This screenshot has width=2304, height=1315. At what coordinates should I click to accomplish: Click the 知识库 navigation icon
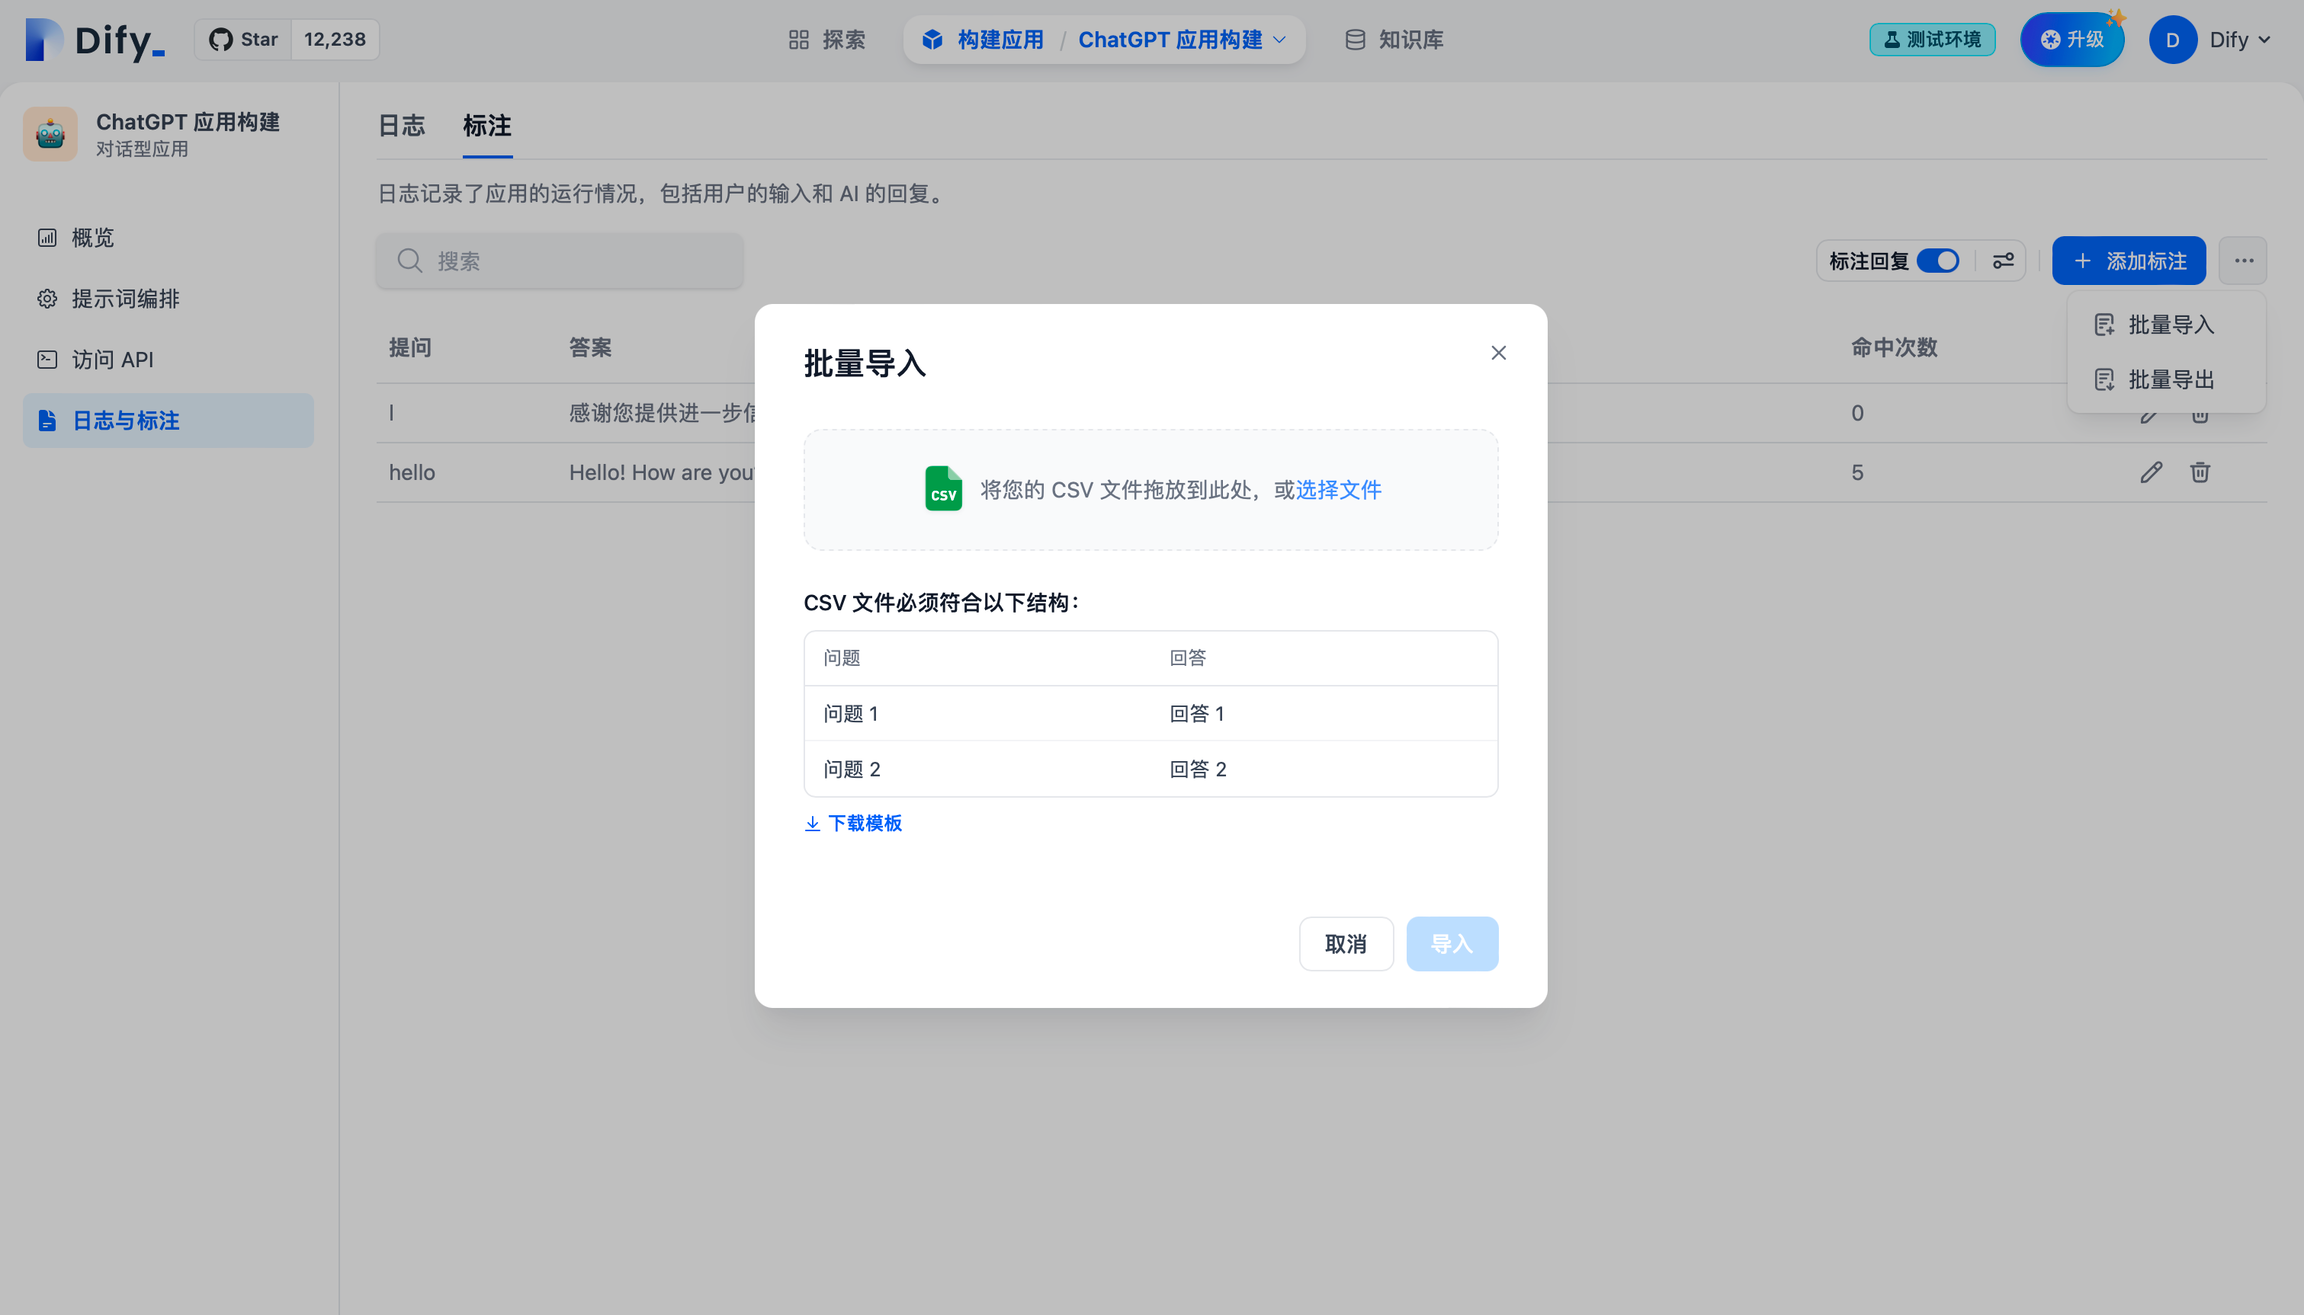tap(1353, 40)
